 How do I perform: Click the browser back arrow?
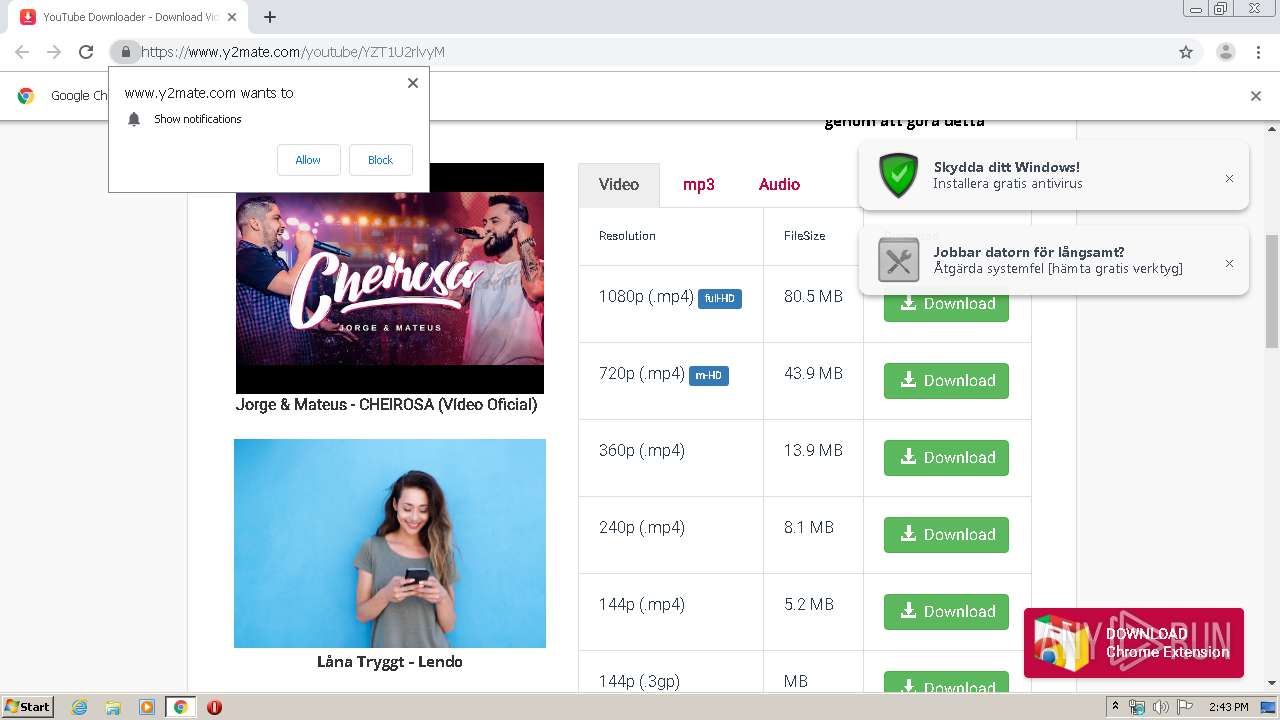22,52
